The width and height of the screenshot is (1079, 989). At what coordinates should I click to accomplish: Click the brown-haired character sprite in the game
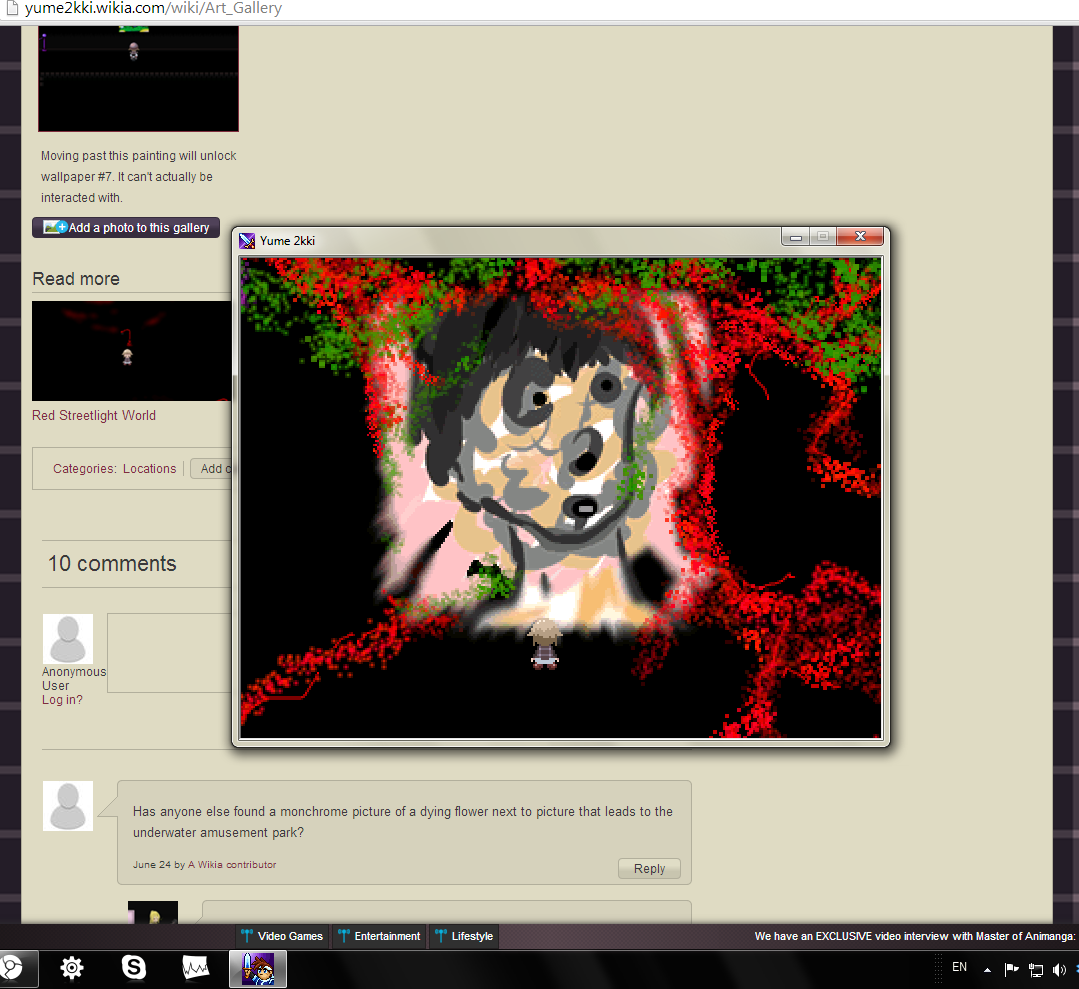[x=544, y=644]
